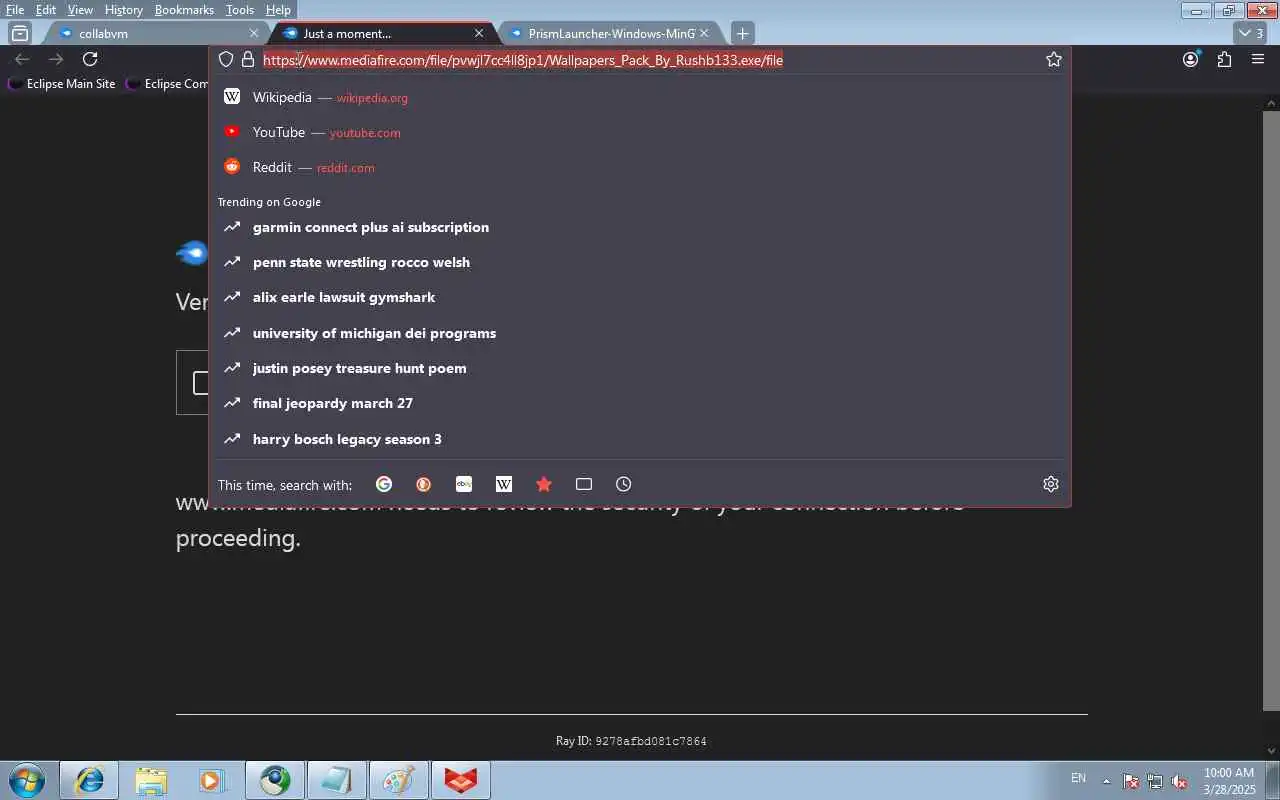The height and width of the screenshot is (800, 1280).
Task: Open Eclipse Main Site bookmark
Action: 61,84
